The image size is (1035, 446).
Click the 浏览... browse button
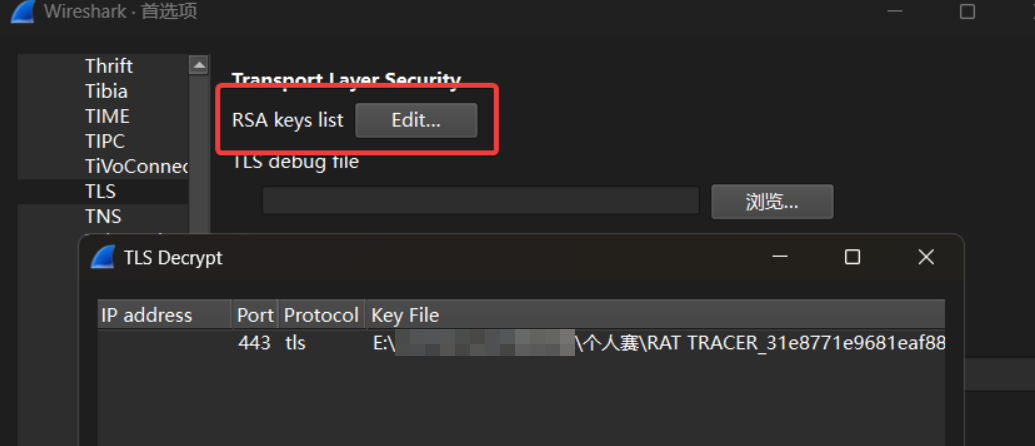772,201
